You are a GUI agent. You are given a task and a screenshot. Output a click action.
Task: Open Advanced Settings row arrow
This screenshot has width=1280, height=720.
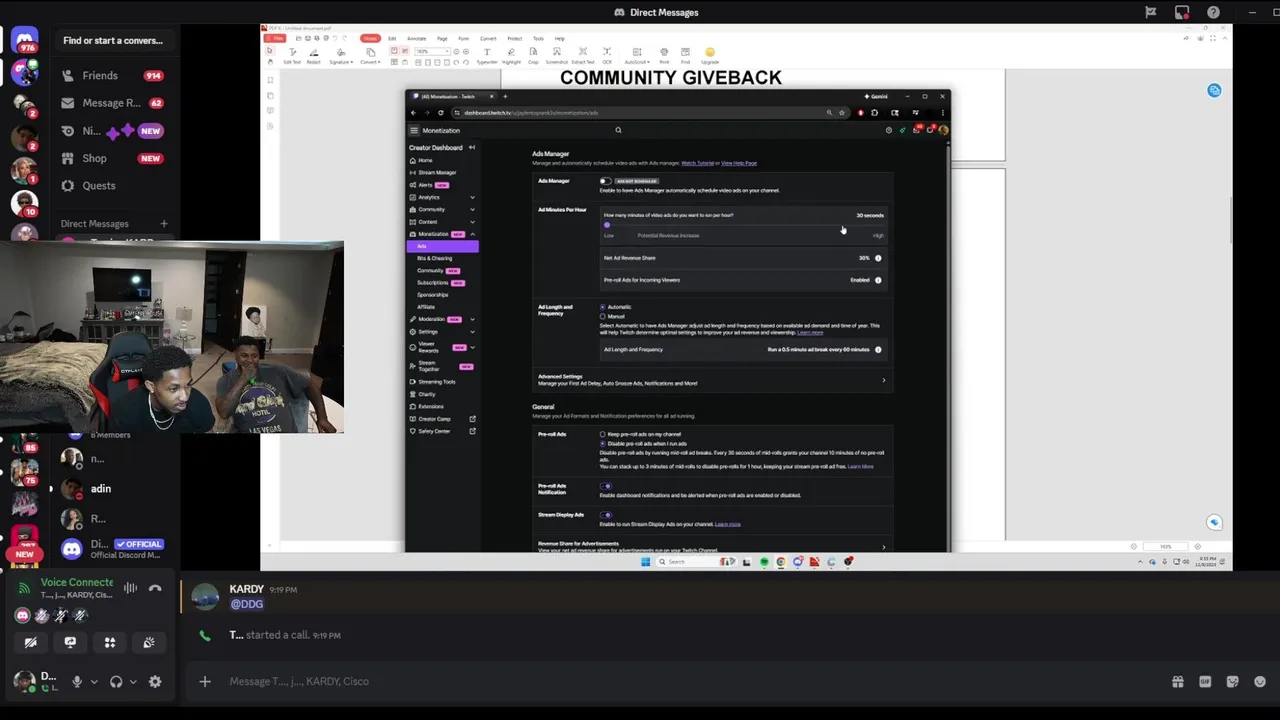coord(883,380)
